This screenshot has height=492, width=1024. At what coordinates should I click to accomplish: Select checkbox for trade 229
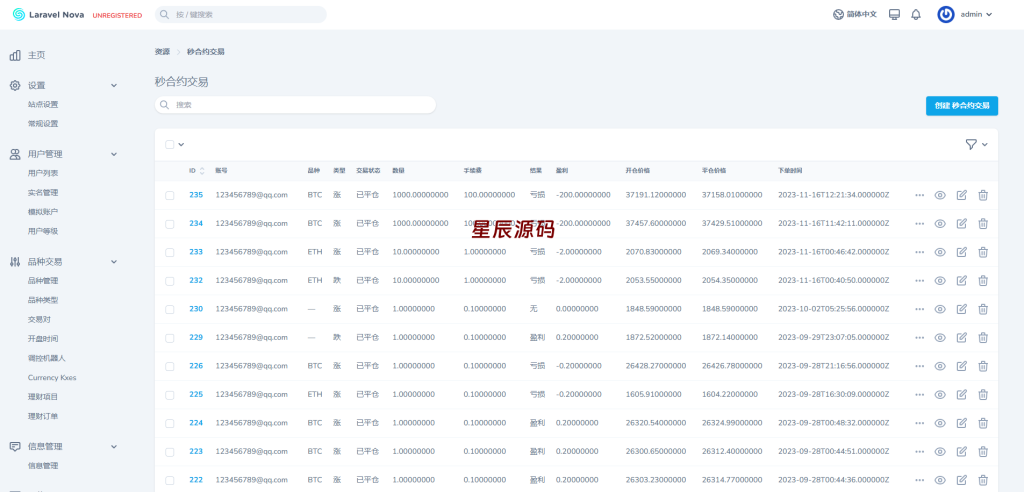170,338
